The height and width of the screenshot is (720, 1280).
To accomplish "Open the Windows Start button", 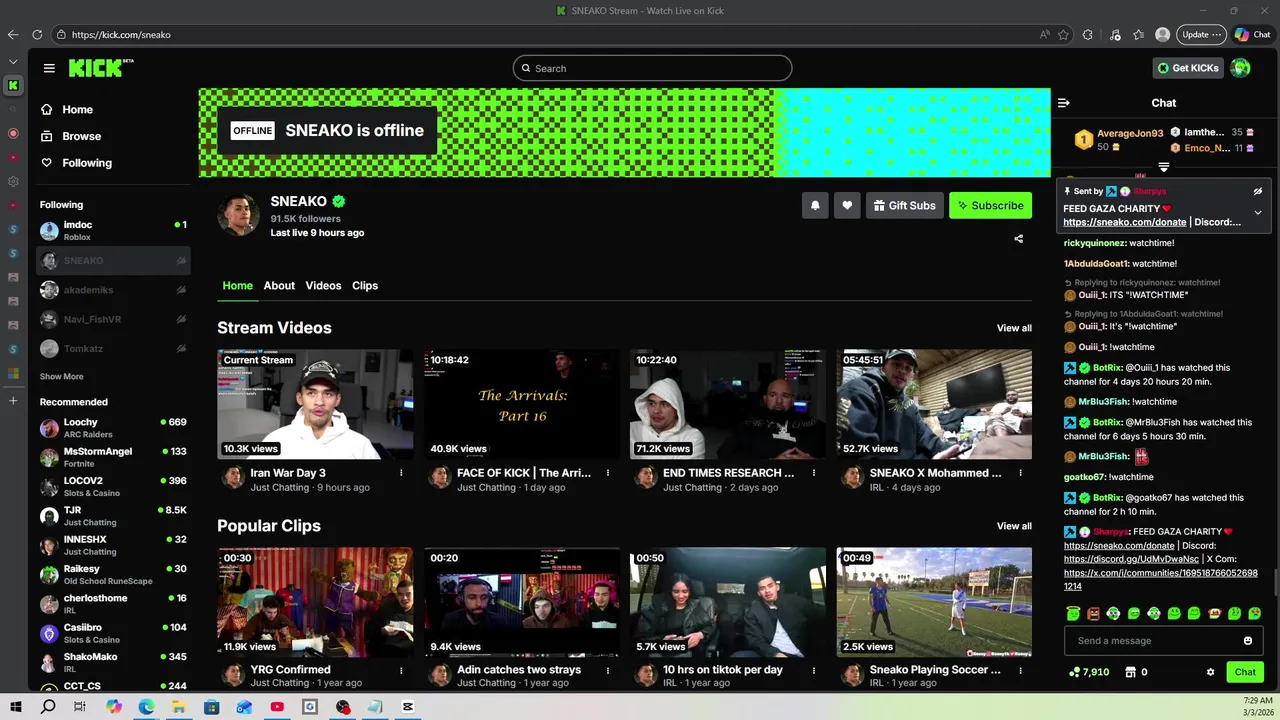I will 15,707.
